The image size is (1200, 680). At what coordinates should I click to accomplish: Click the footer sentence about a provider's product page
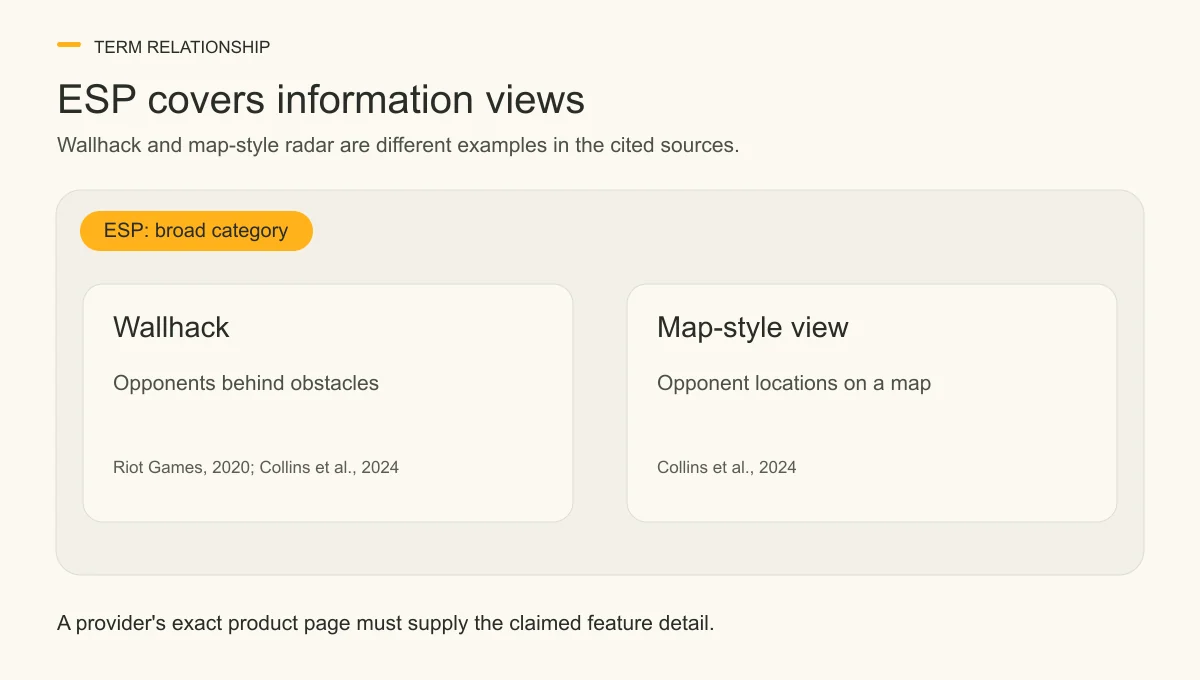[x=386, y=623]
